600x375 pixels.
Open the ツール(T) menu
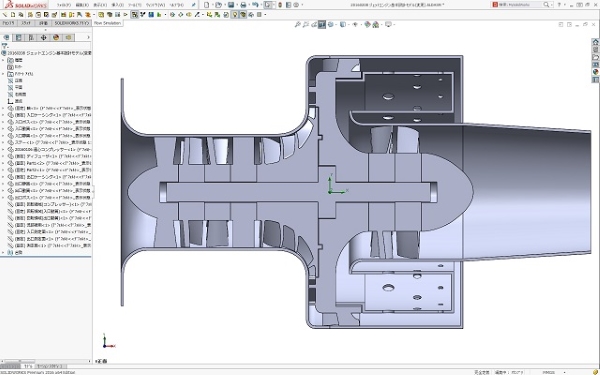point(135,5)
